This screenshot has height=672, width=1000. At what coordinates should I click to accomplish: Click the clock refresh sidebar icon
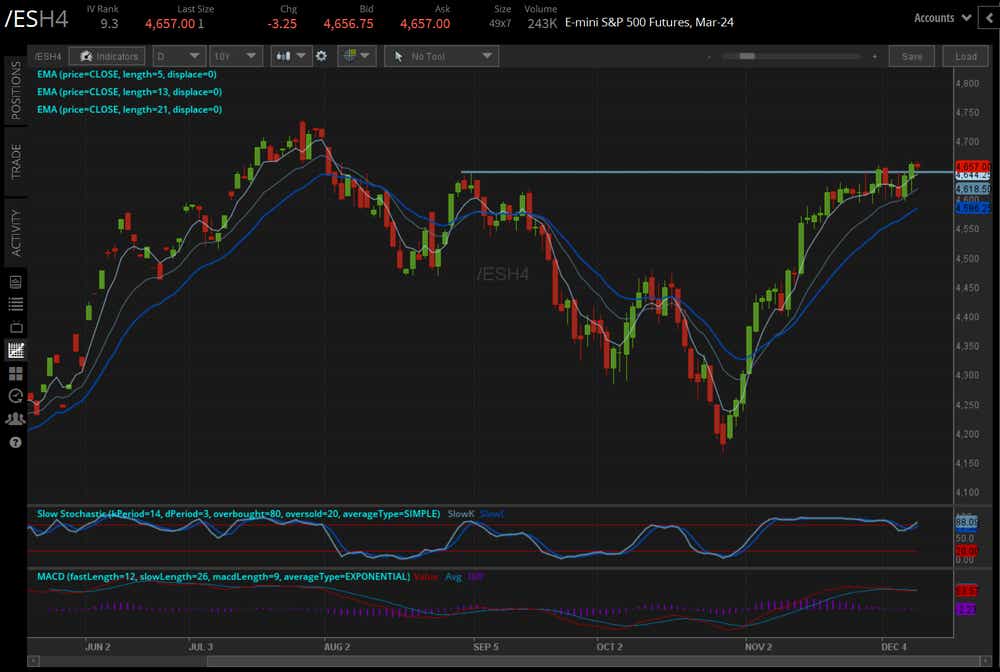(16, 396)
